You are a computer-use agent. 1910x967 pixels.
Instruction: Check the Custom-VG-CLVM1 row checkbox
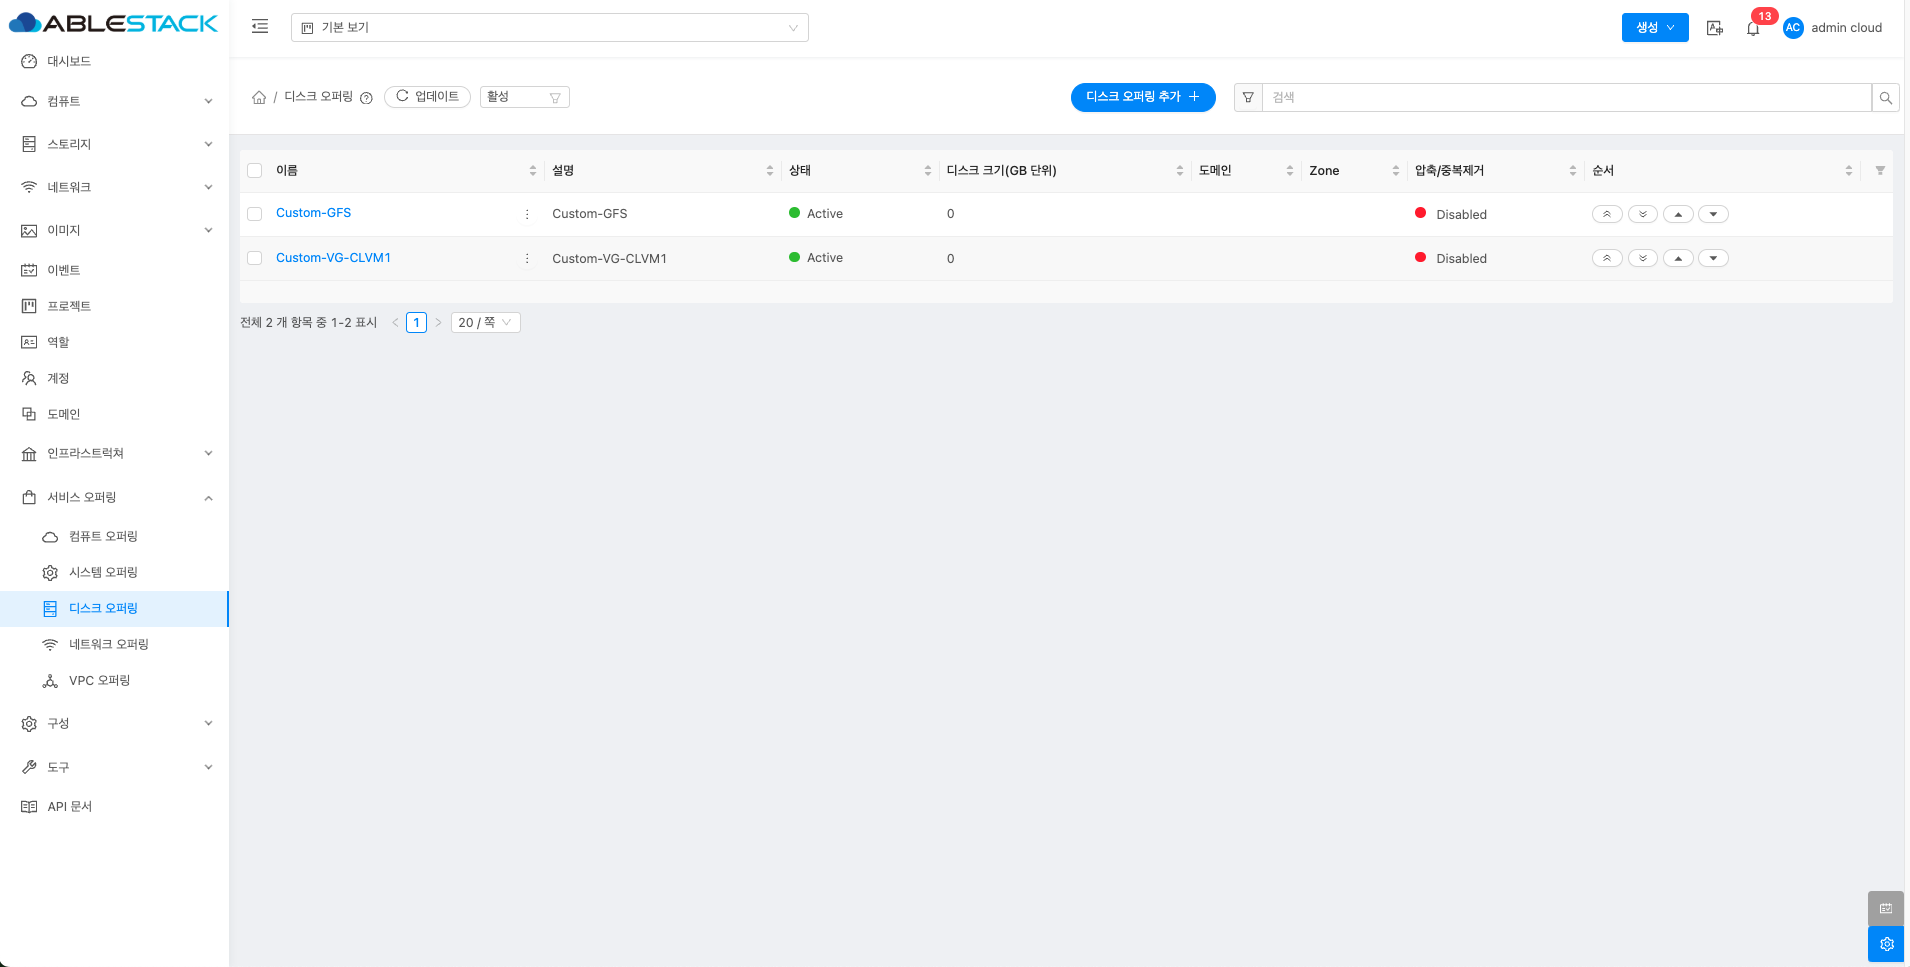(255, 258)
